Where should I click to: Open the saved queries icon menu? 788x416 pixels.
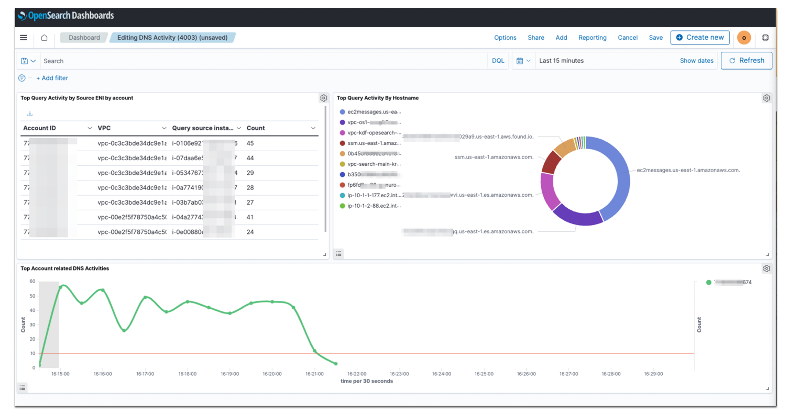[x=28, y=61]
